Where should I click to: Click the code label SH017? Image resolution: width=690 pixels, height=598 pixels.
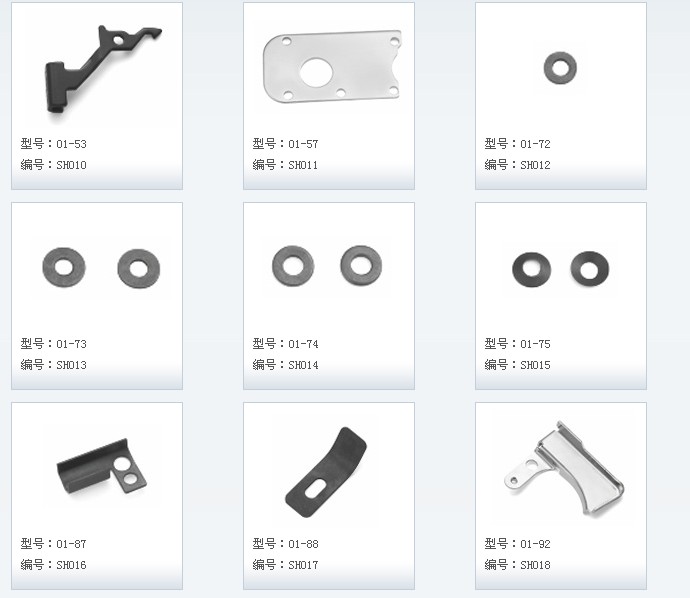click(x=285, y=565)
